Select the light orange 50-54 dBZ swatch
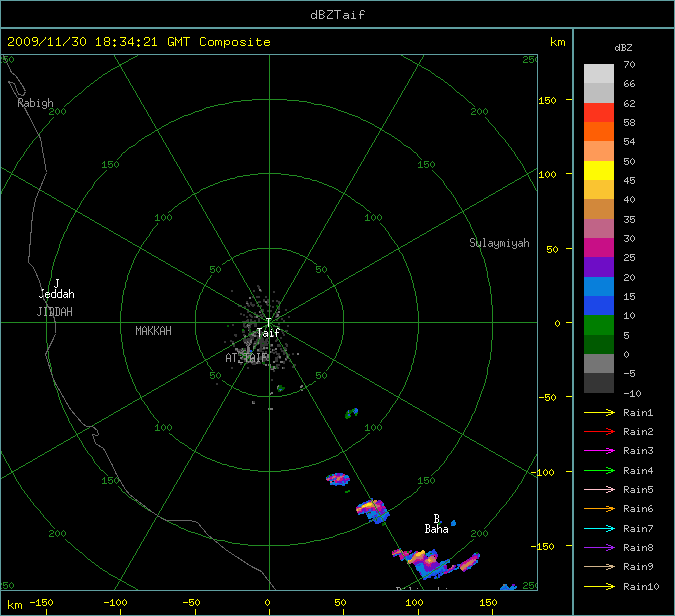675x616 pixels. pyautogui.click(x=599, y=151)
